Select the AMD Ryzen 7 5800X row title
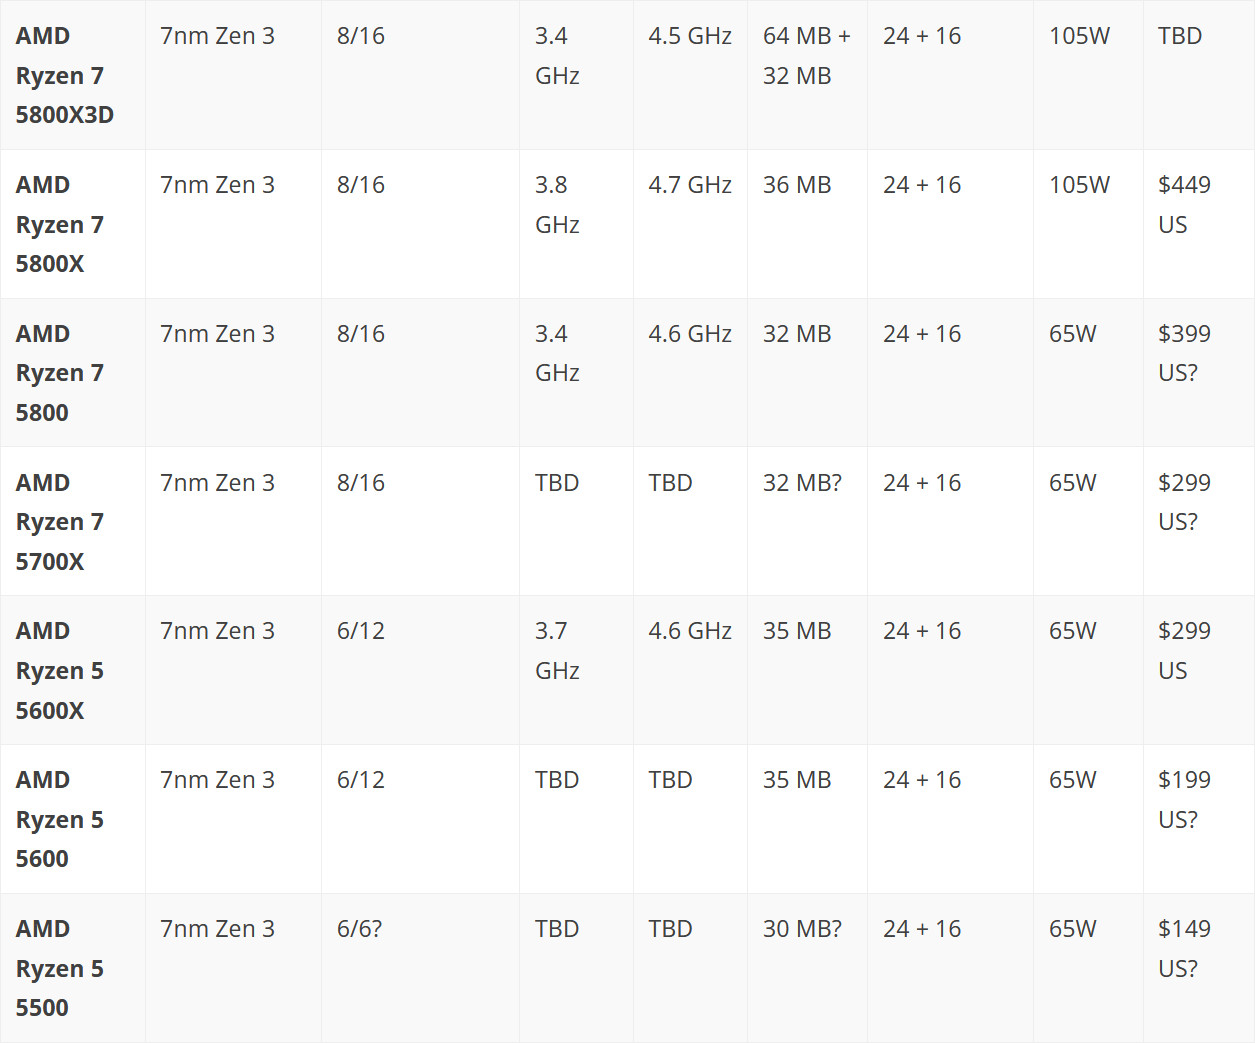Viewport: 1255px width, 1043px height. coord(60,224)
